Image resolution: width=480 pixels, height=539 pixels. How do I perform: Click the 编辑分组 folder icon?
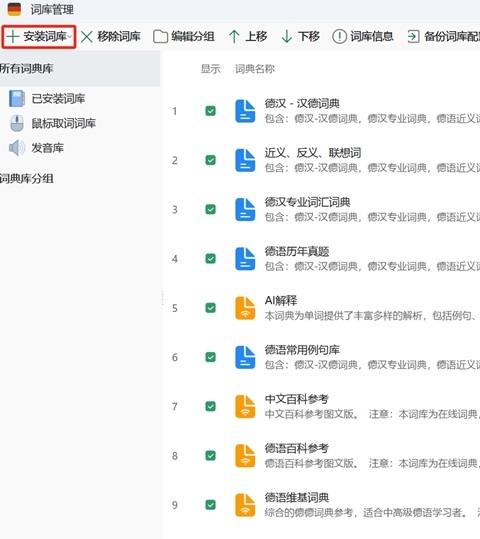pyautogui.click(x=160, y=36)
